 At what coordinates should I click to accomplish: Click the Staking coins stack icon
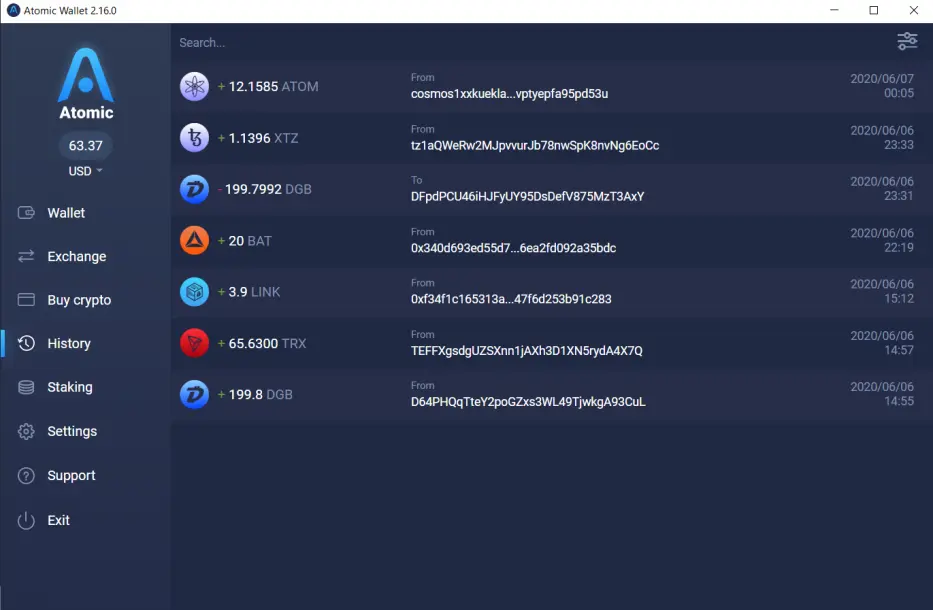26,387
